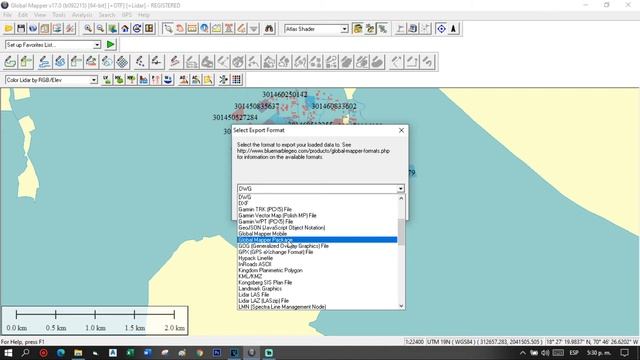The height and width of the screenshot is (360, 640).
Task: Select Kingdom Planimetric Polygon format
Action: pos(317,270)
